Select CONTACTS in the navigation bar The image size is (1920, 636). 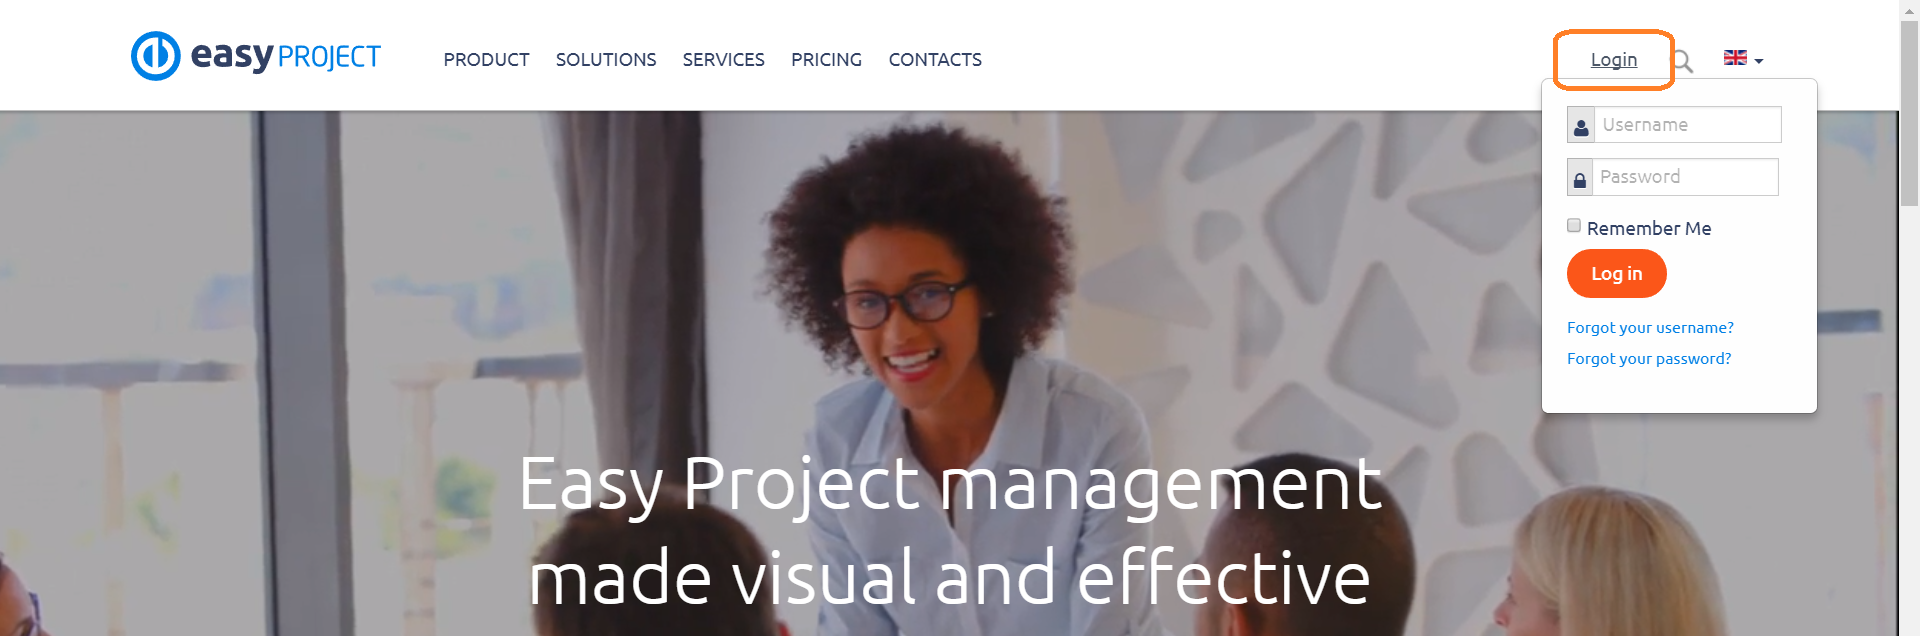[935, 60]
